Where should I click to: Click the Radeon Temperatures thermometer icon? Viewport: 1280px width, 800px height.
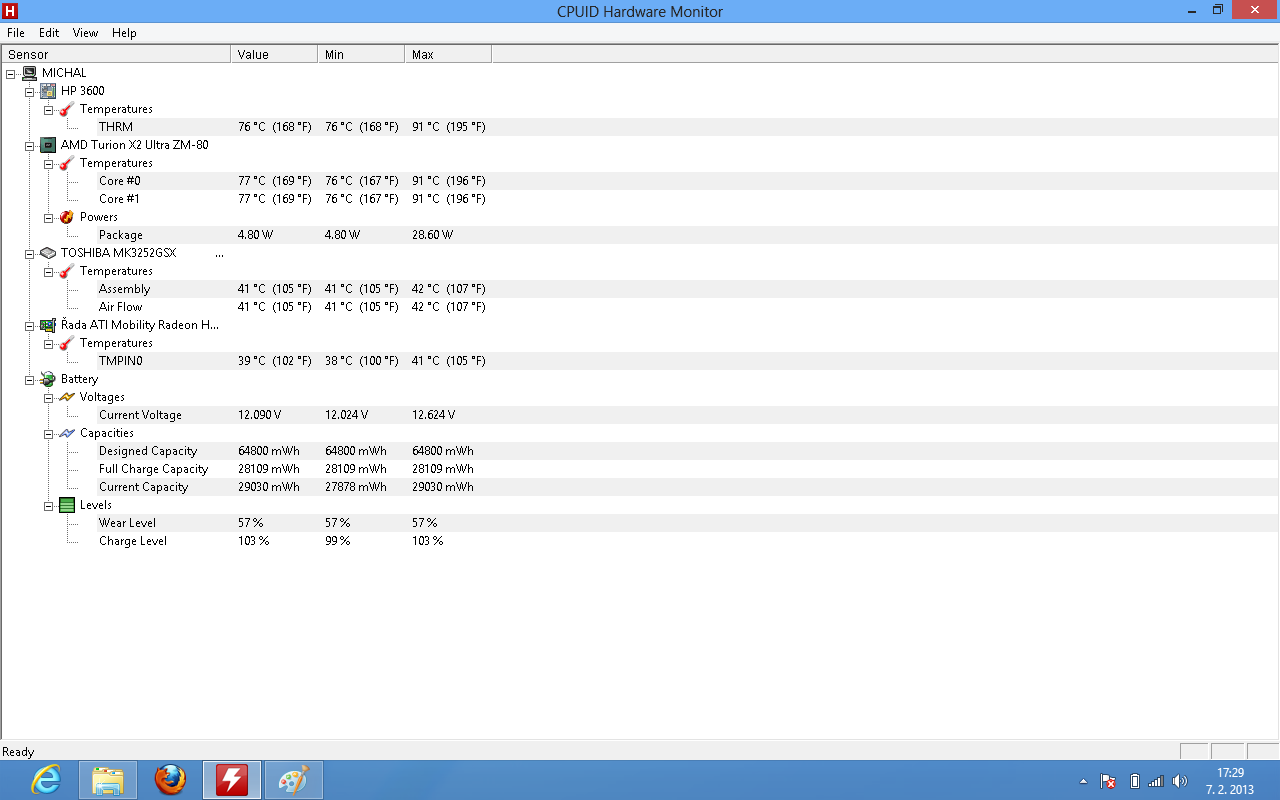click(67, 343)
